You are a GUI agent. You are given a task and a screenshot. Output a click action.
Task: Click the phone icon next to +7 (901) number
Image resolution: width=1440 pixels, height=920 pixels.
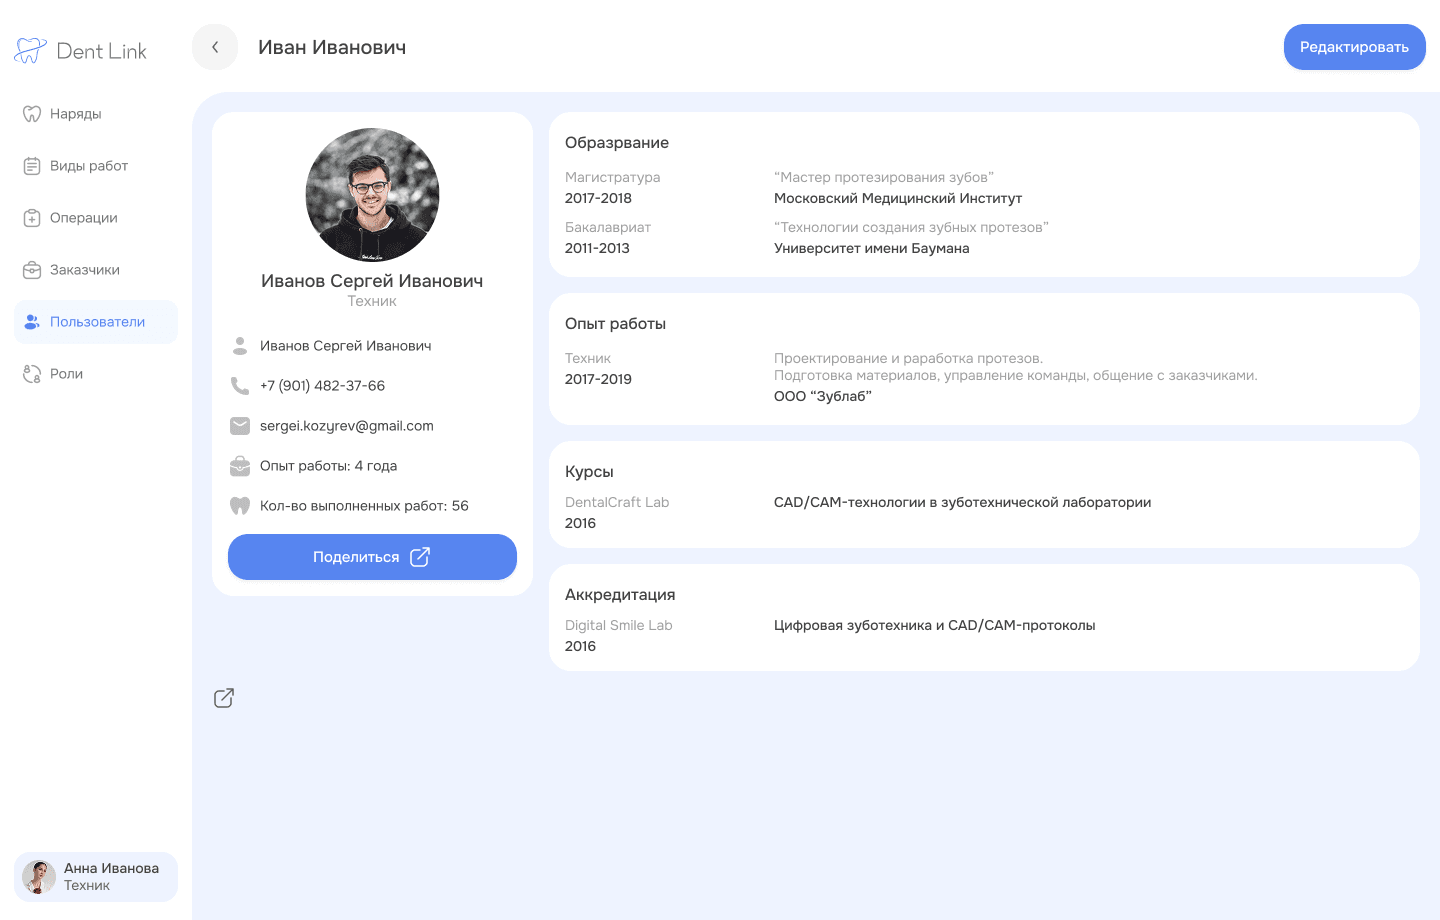[x=240, y=386]
